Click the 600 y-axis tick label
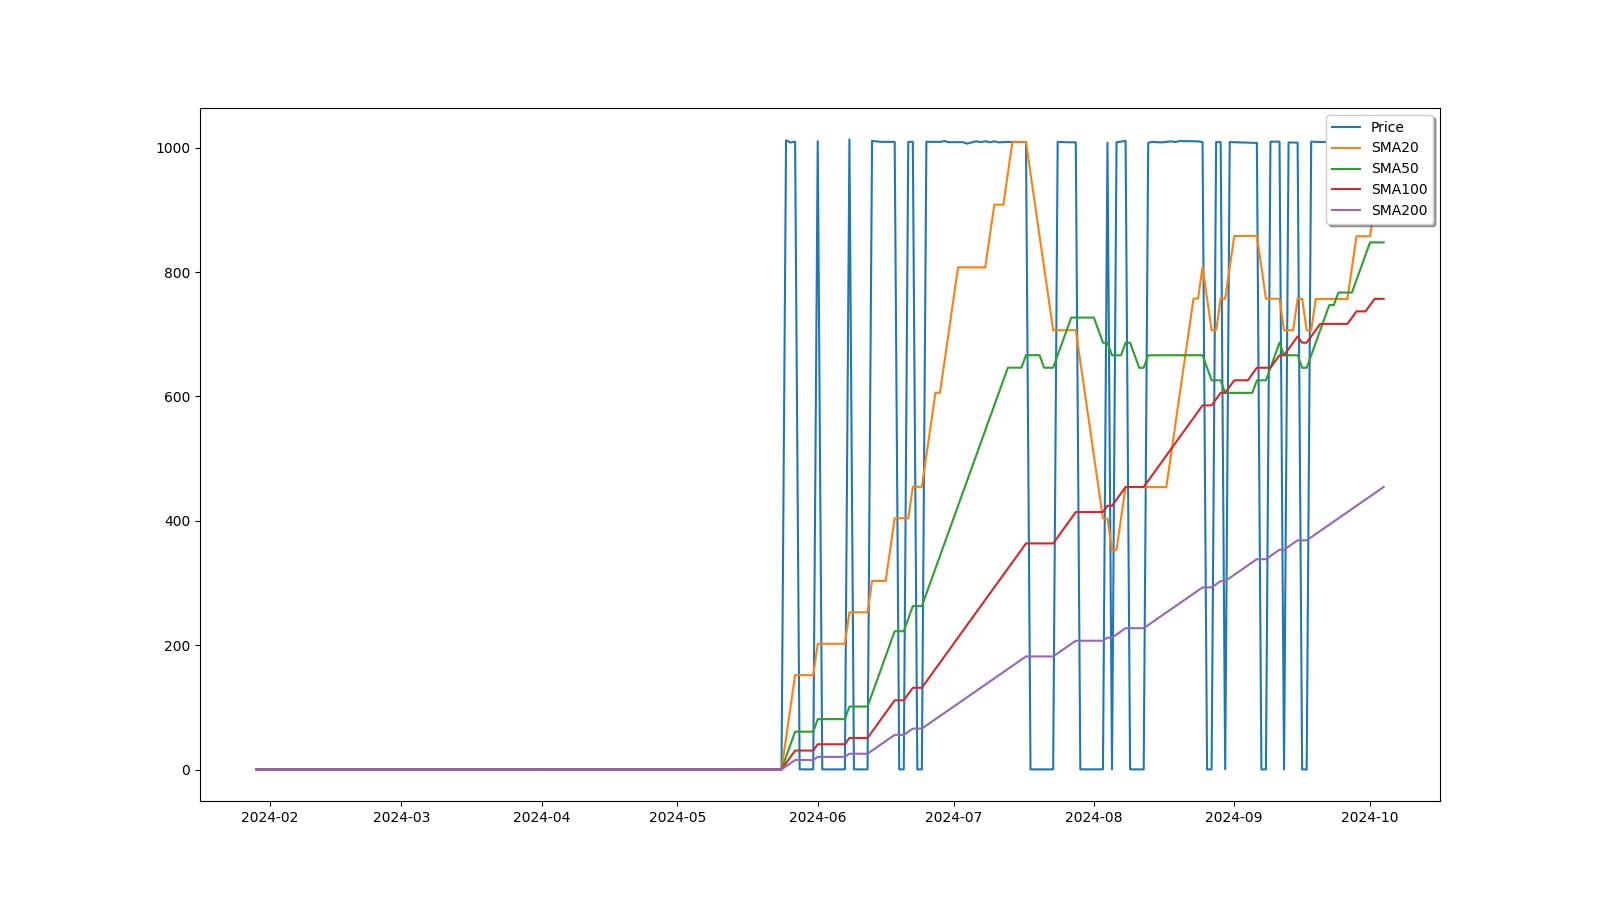Viewport: 1600px width, 900px height. coord(178,397)
